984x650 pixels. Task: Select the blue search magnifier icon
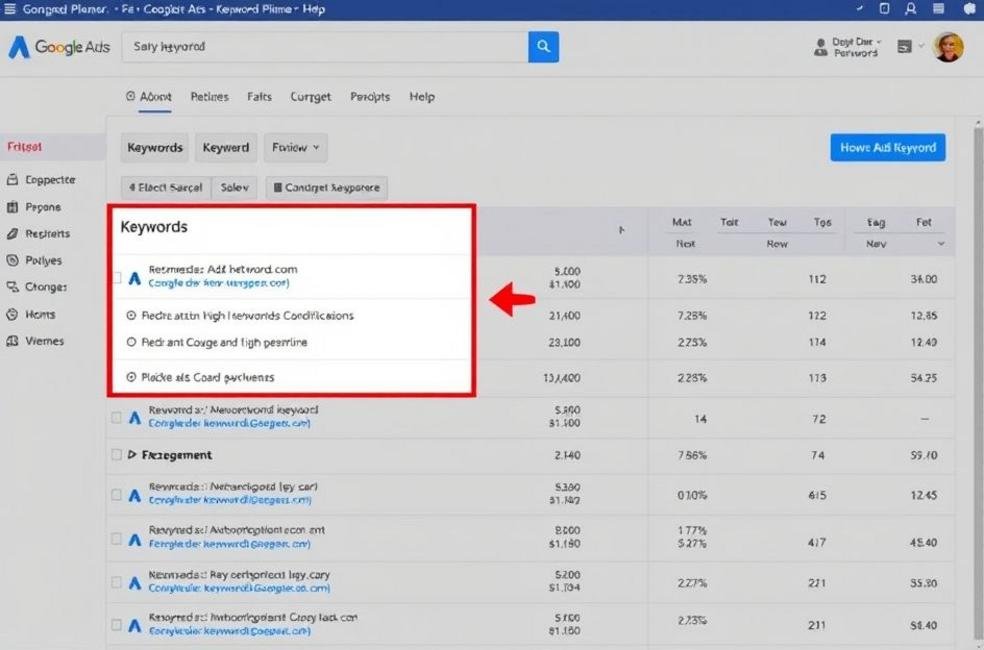pyautogui.click(x=543, y=47)
